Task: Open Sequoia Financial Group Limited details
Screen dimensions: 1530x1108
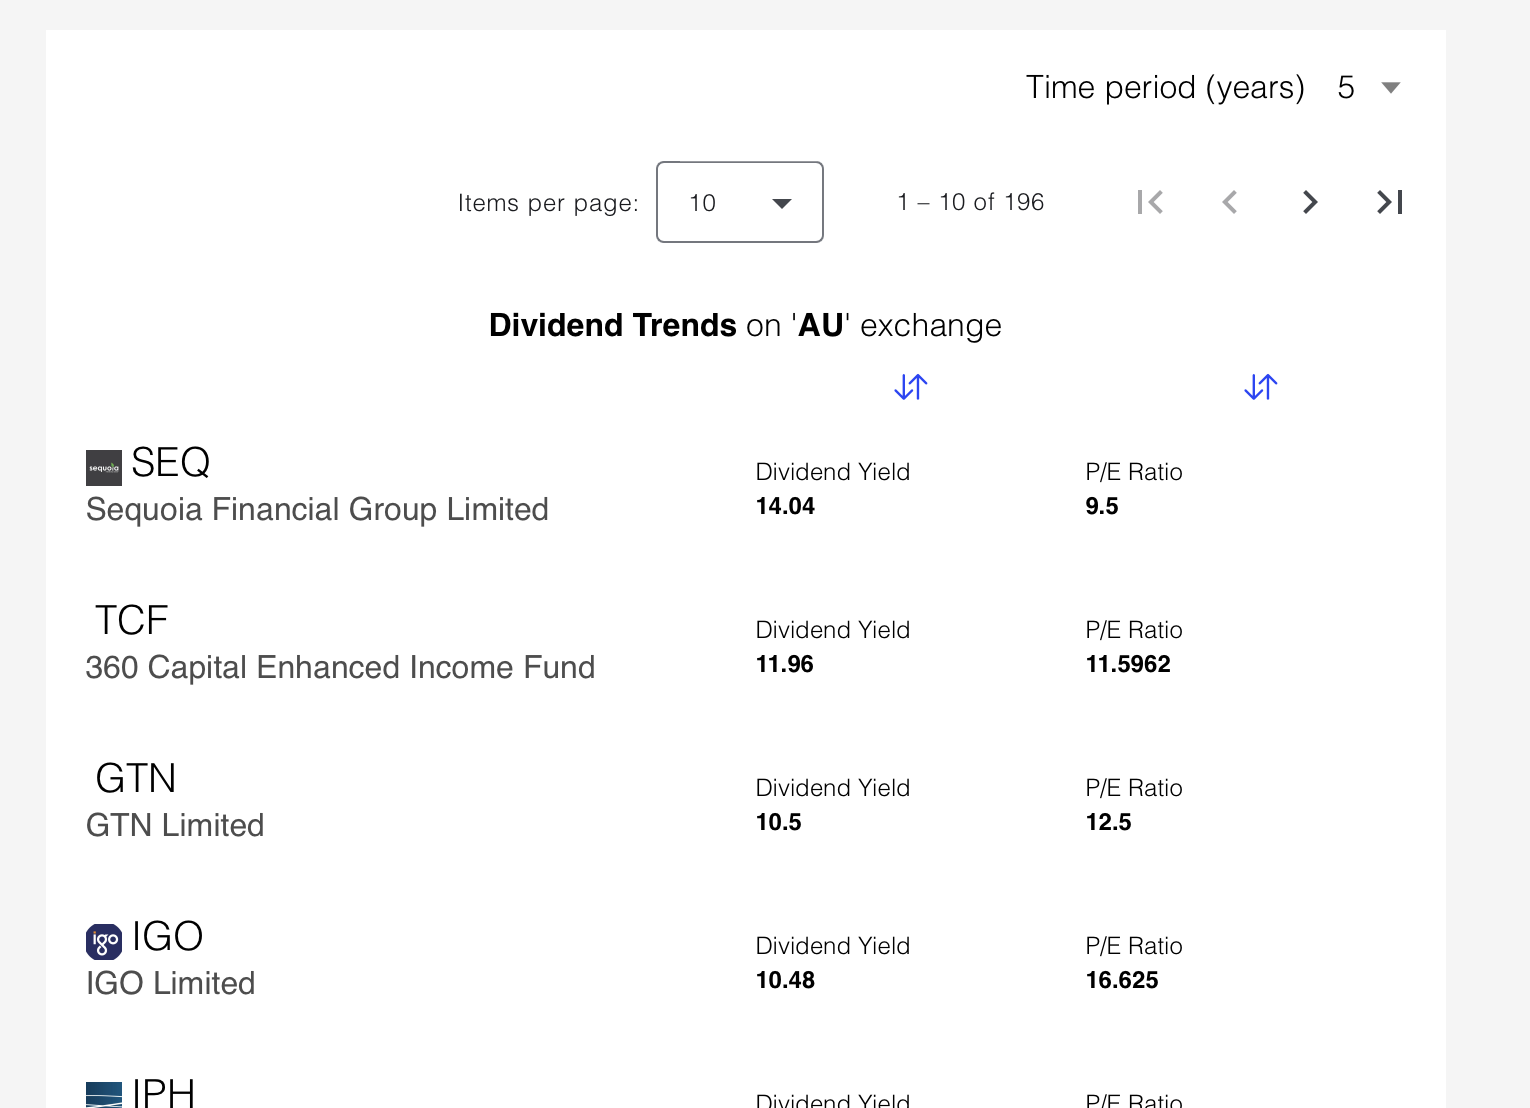Action: (x=316, y=509)
